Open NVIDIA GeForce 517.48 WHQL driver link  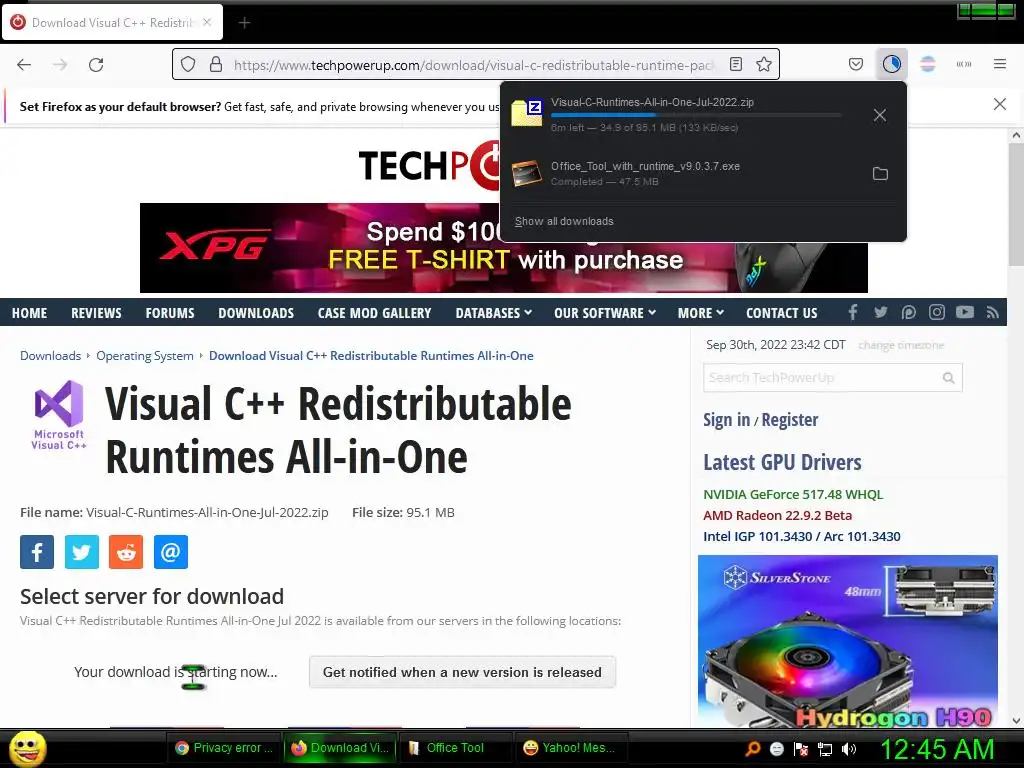793,494
